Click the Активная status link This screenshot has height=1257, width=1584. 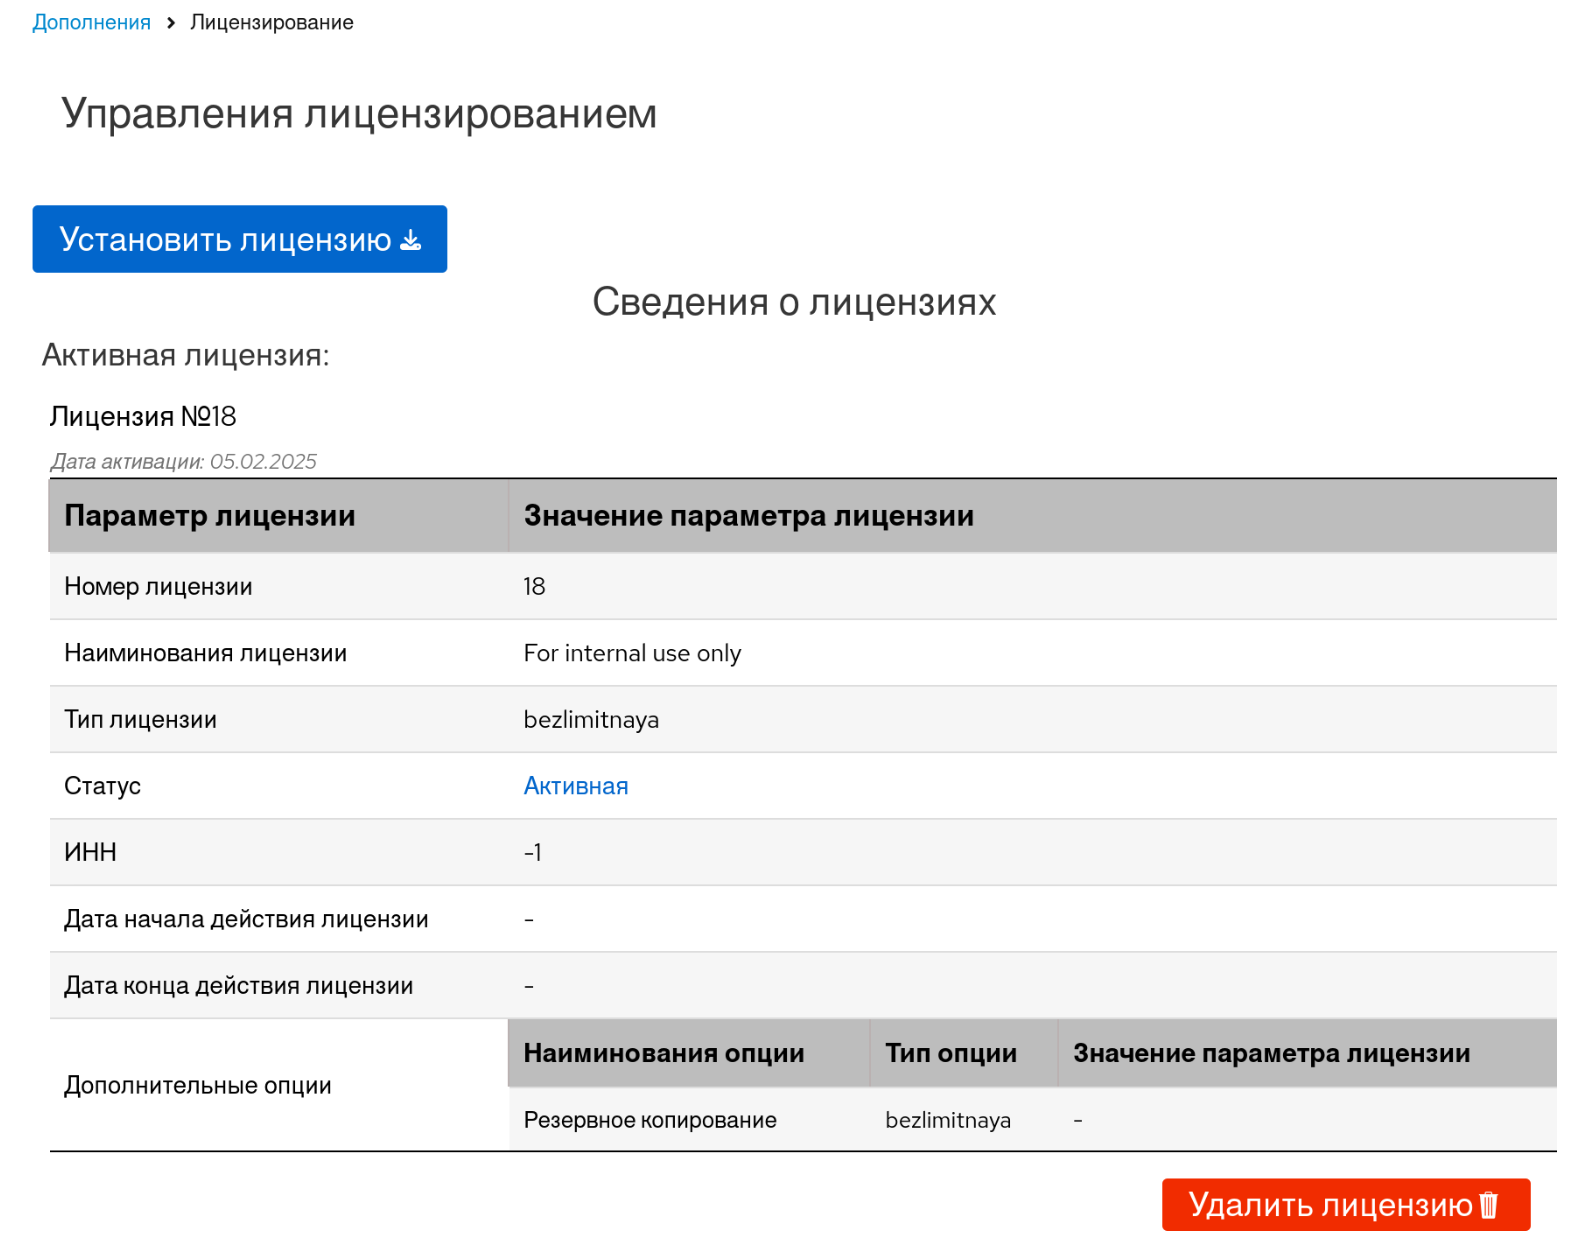[x=575, y=786]
